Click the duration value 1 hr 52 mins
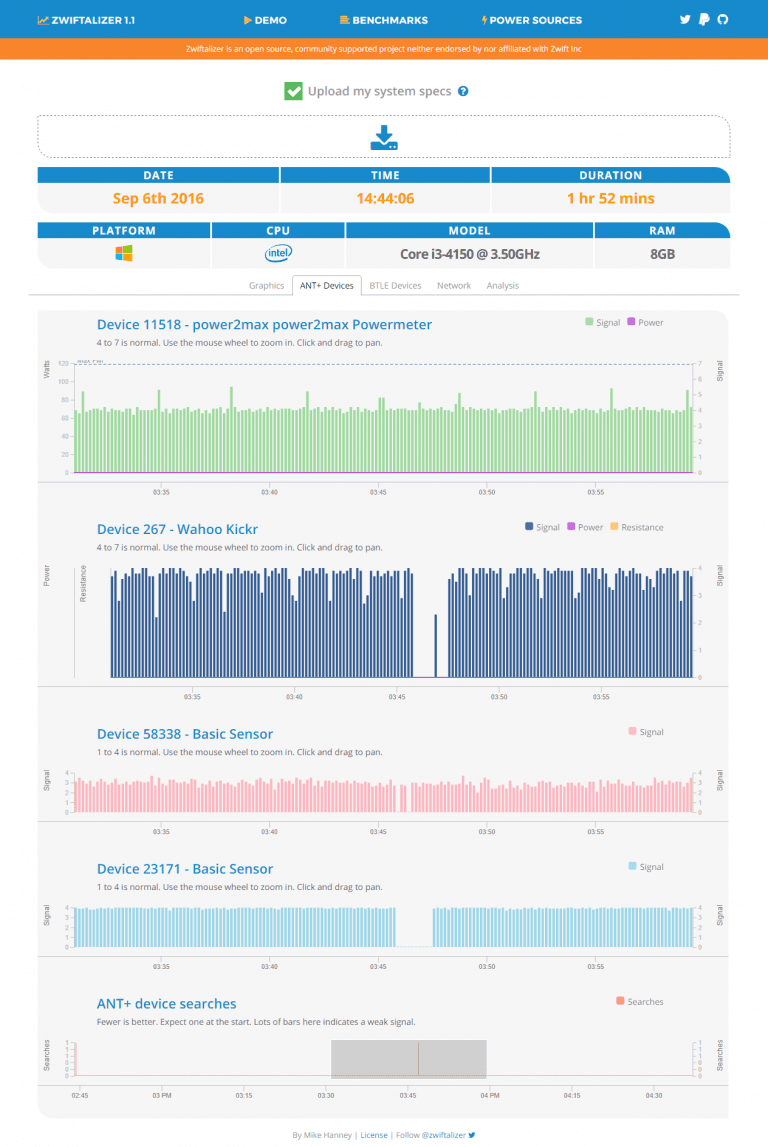 point(611,198)
